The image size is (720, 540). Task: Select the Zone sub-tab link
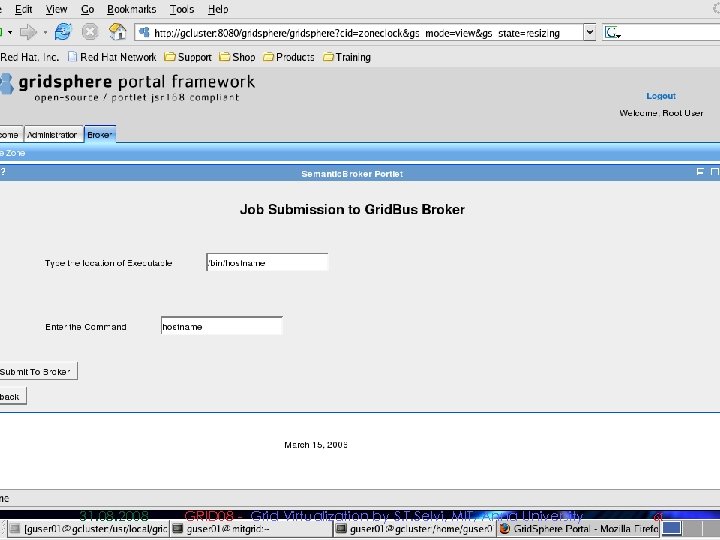[13, 153]
